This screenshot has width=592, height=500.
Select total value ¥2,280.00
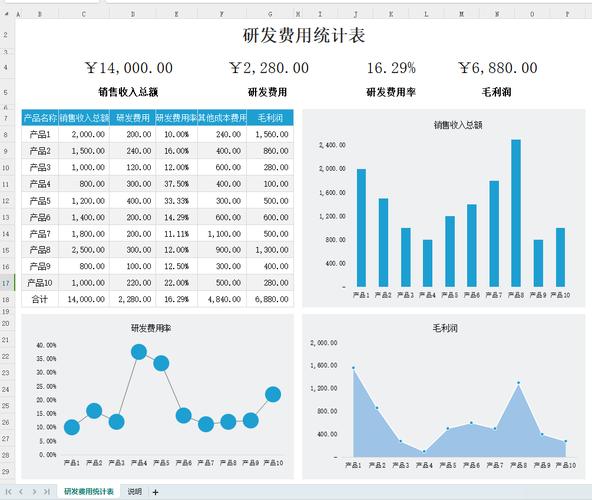point(269,68)
